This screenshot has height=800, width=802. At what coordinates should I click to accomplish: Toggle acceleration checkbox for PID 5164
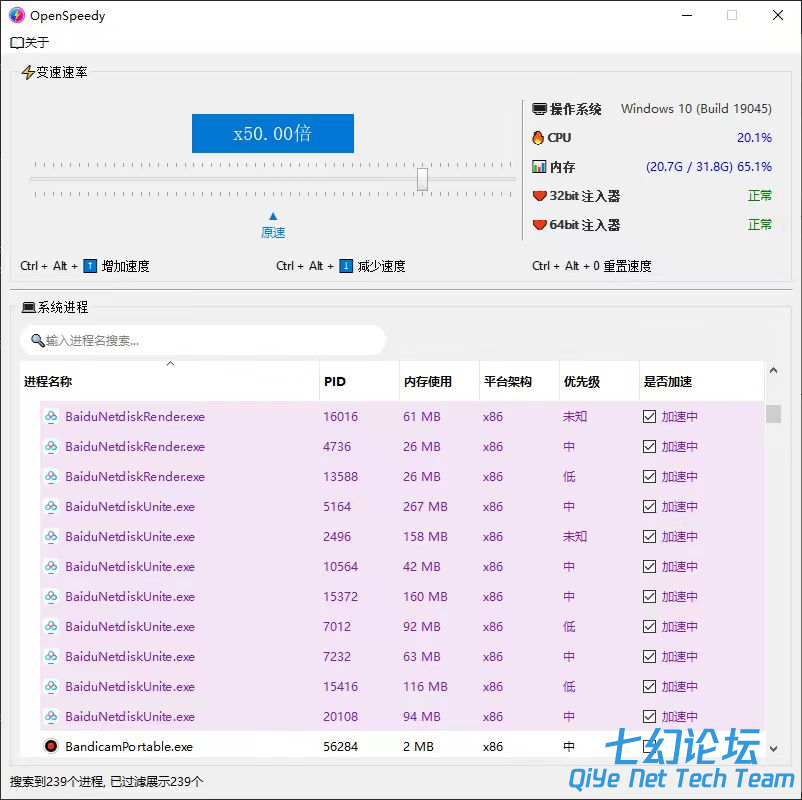pos(649,506)
